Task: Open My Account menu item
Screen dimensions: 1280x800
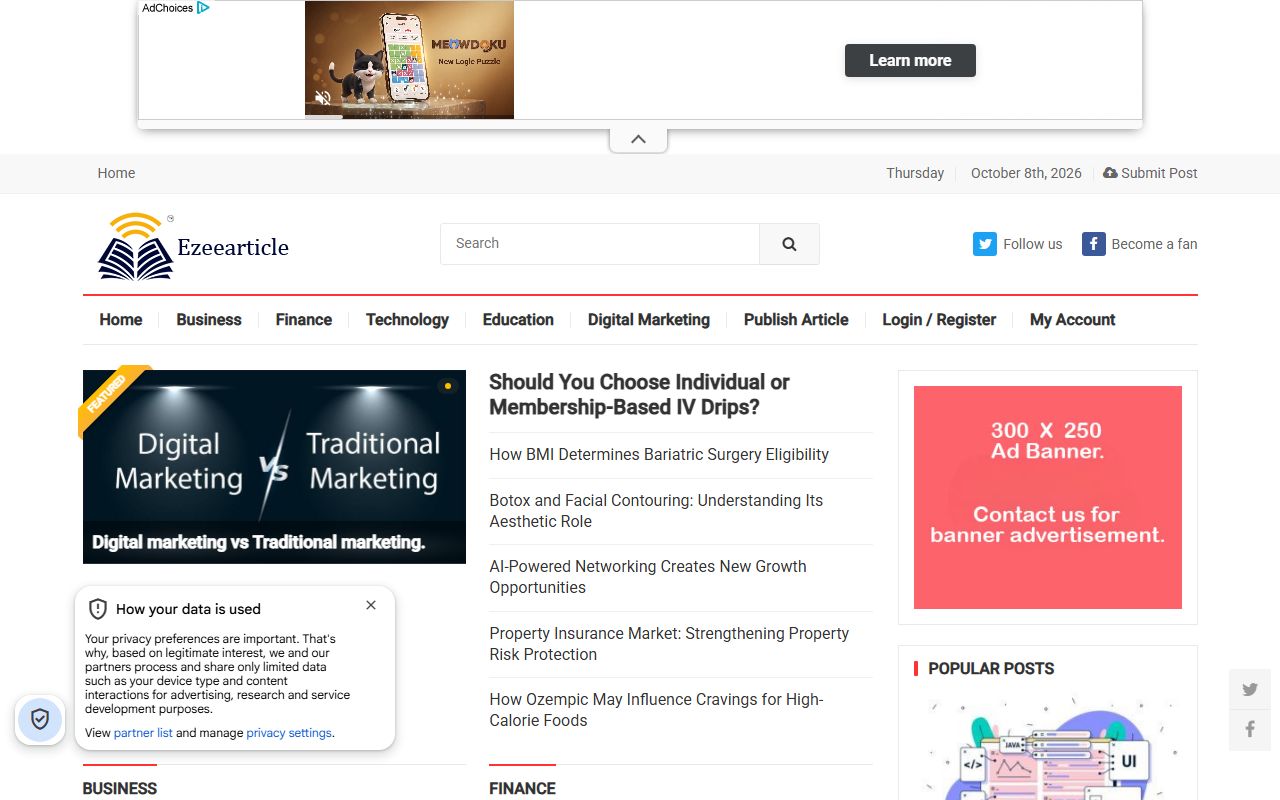Action: (x=1072, y=320)
